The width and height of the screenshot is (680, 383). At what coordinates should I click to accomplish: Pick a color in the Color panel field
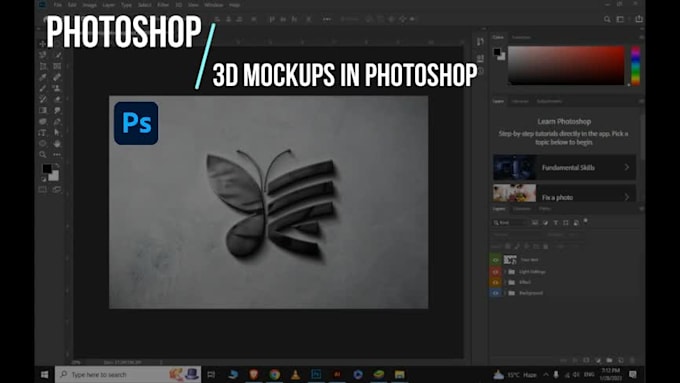[x=566, y=65]
